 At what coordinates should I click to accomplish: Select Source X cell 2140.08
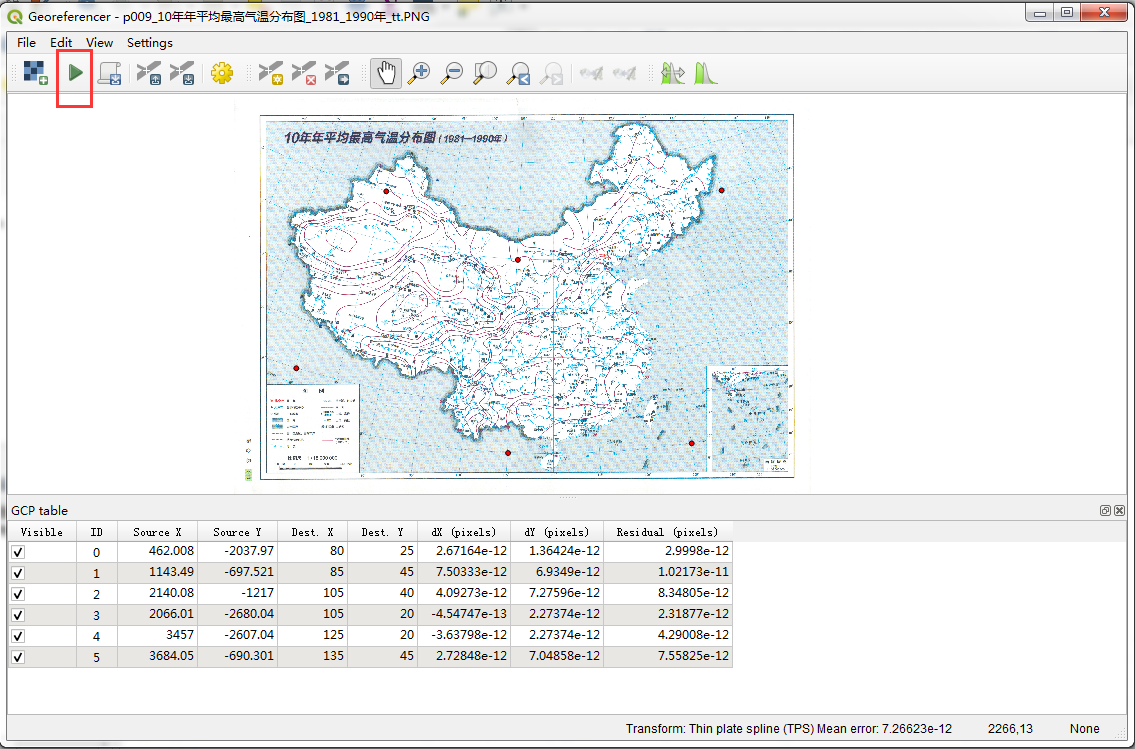click(x=157, y=593)
